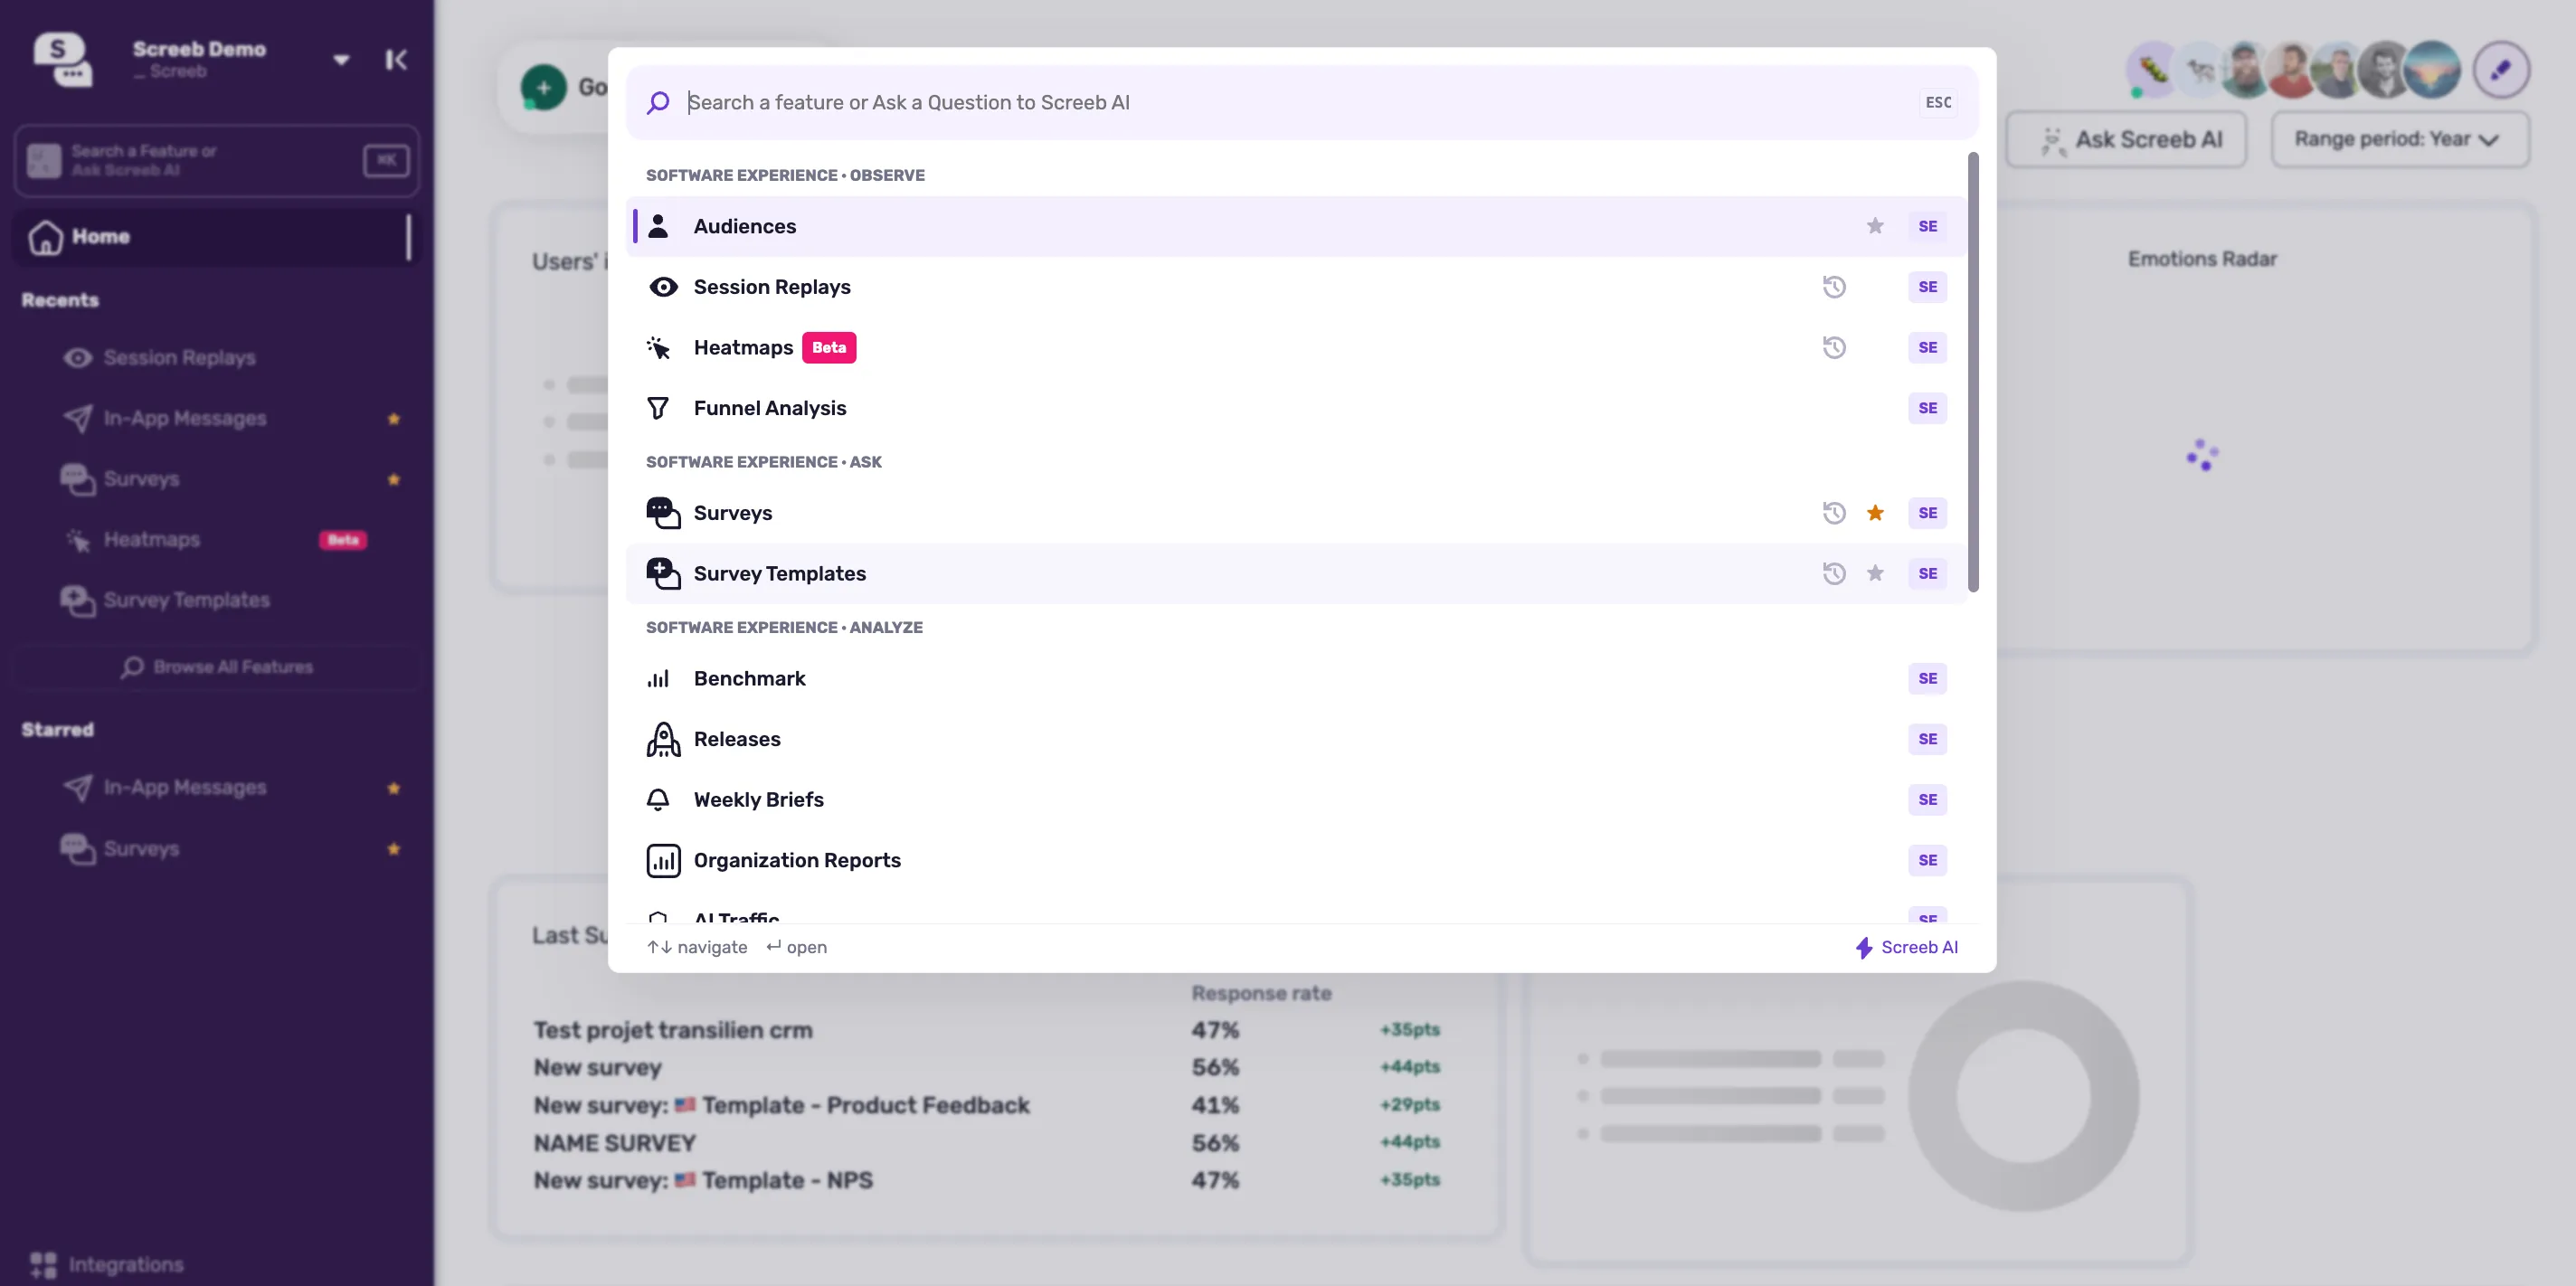The image size is (2576, 1286).
Task: Open Benchmark from the Analyze section
Action: (1296, 679)
